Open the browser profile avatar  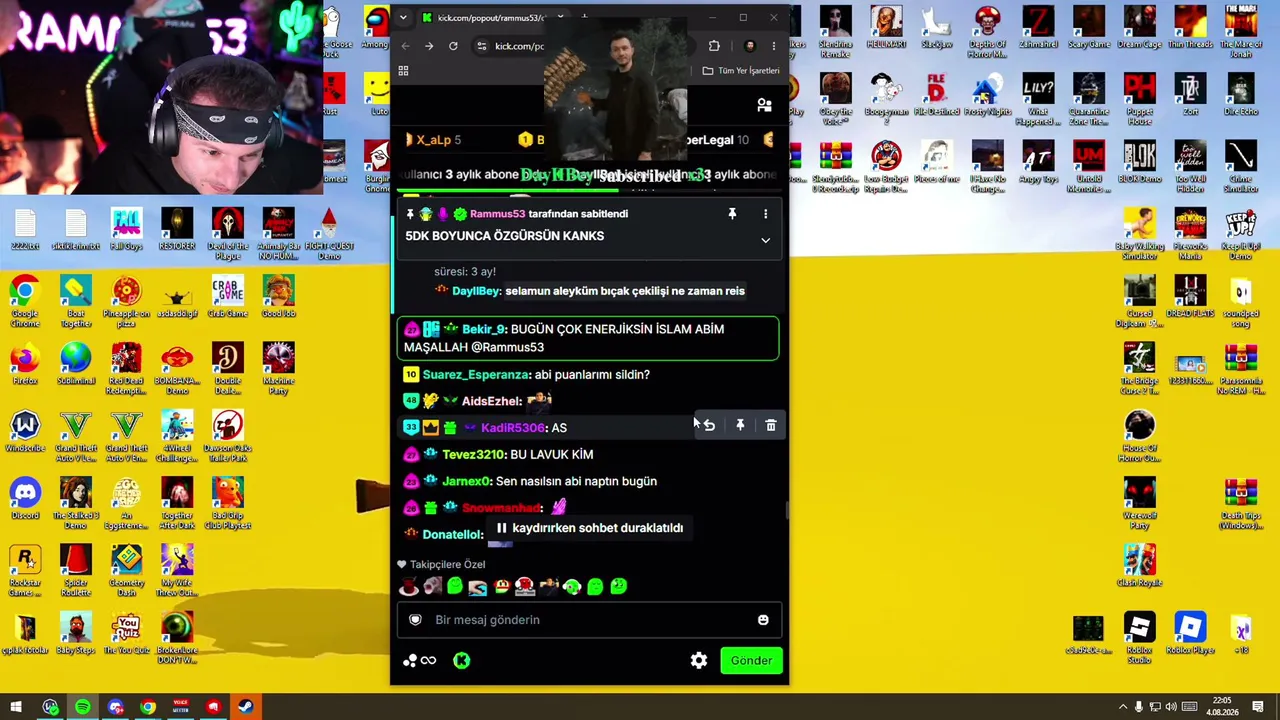pos(750,46)
